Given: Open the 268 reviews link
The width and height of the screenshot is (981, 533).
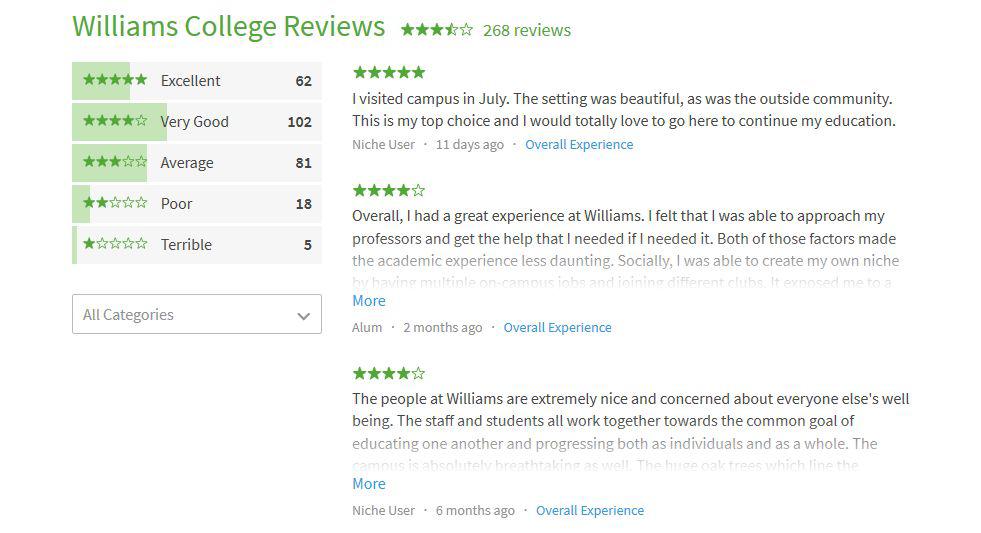Looking at the screenshot, I should (526, 30).
